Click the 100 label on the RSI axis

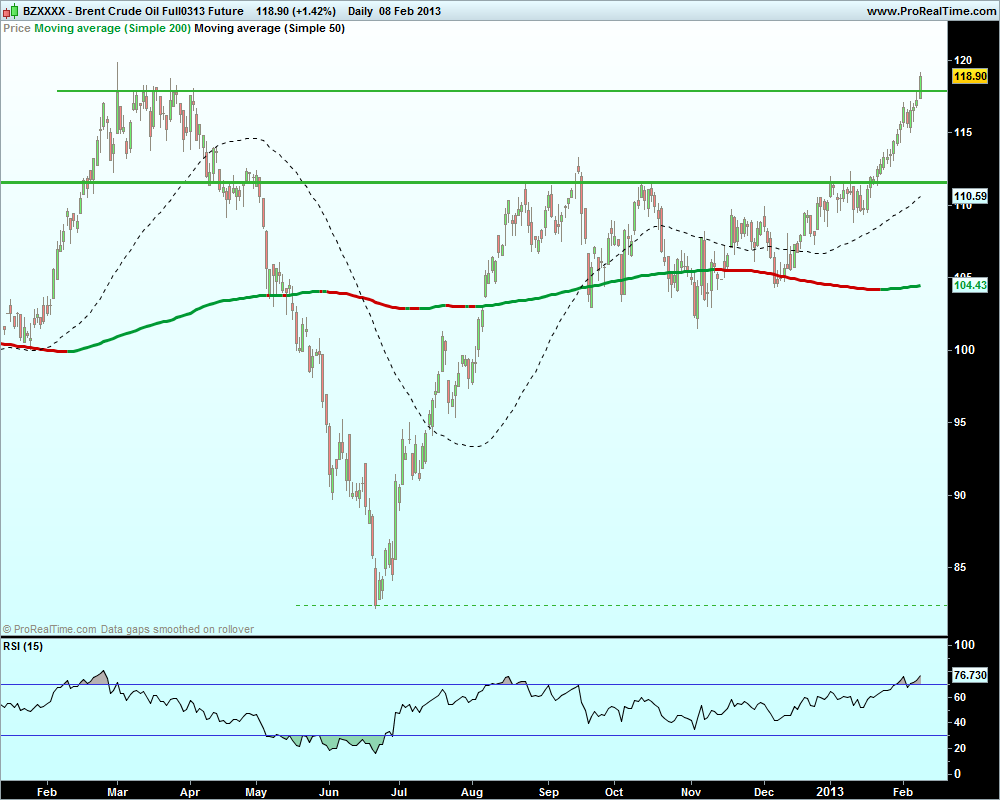tap(964, 645)
